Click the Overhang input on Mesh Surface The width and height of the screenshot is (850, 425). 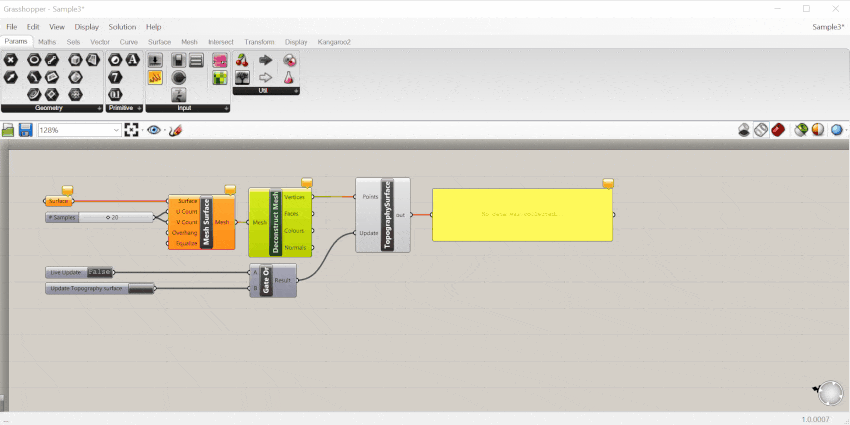[x=184, y=233]
